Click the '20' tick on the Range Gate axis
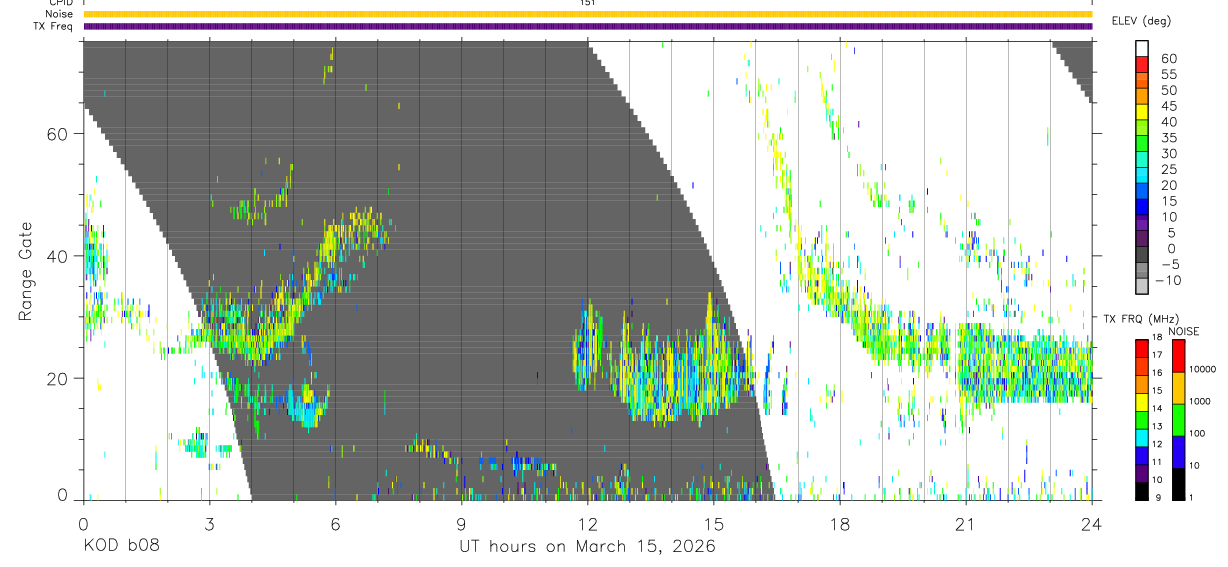The image size is (1228, 567). tap(57, 378)
